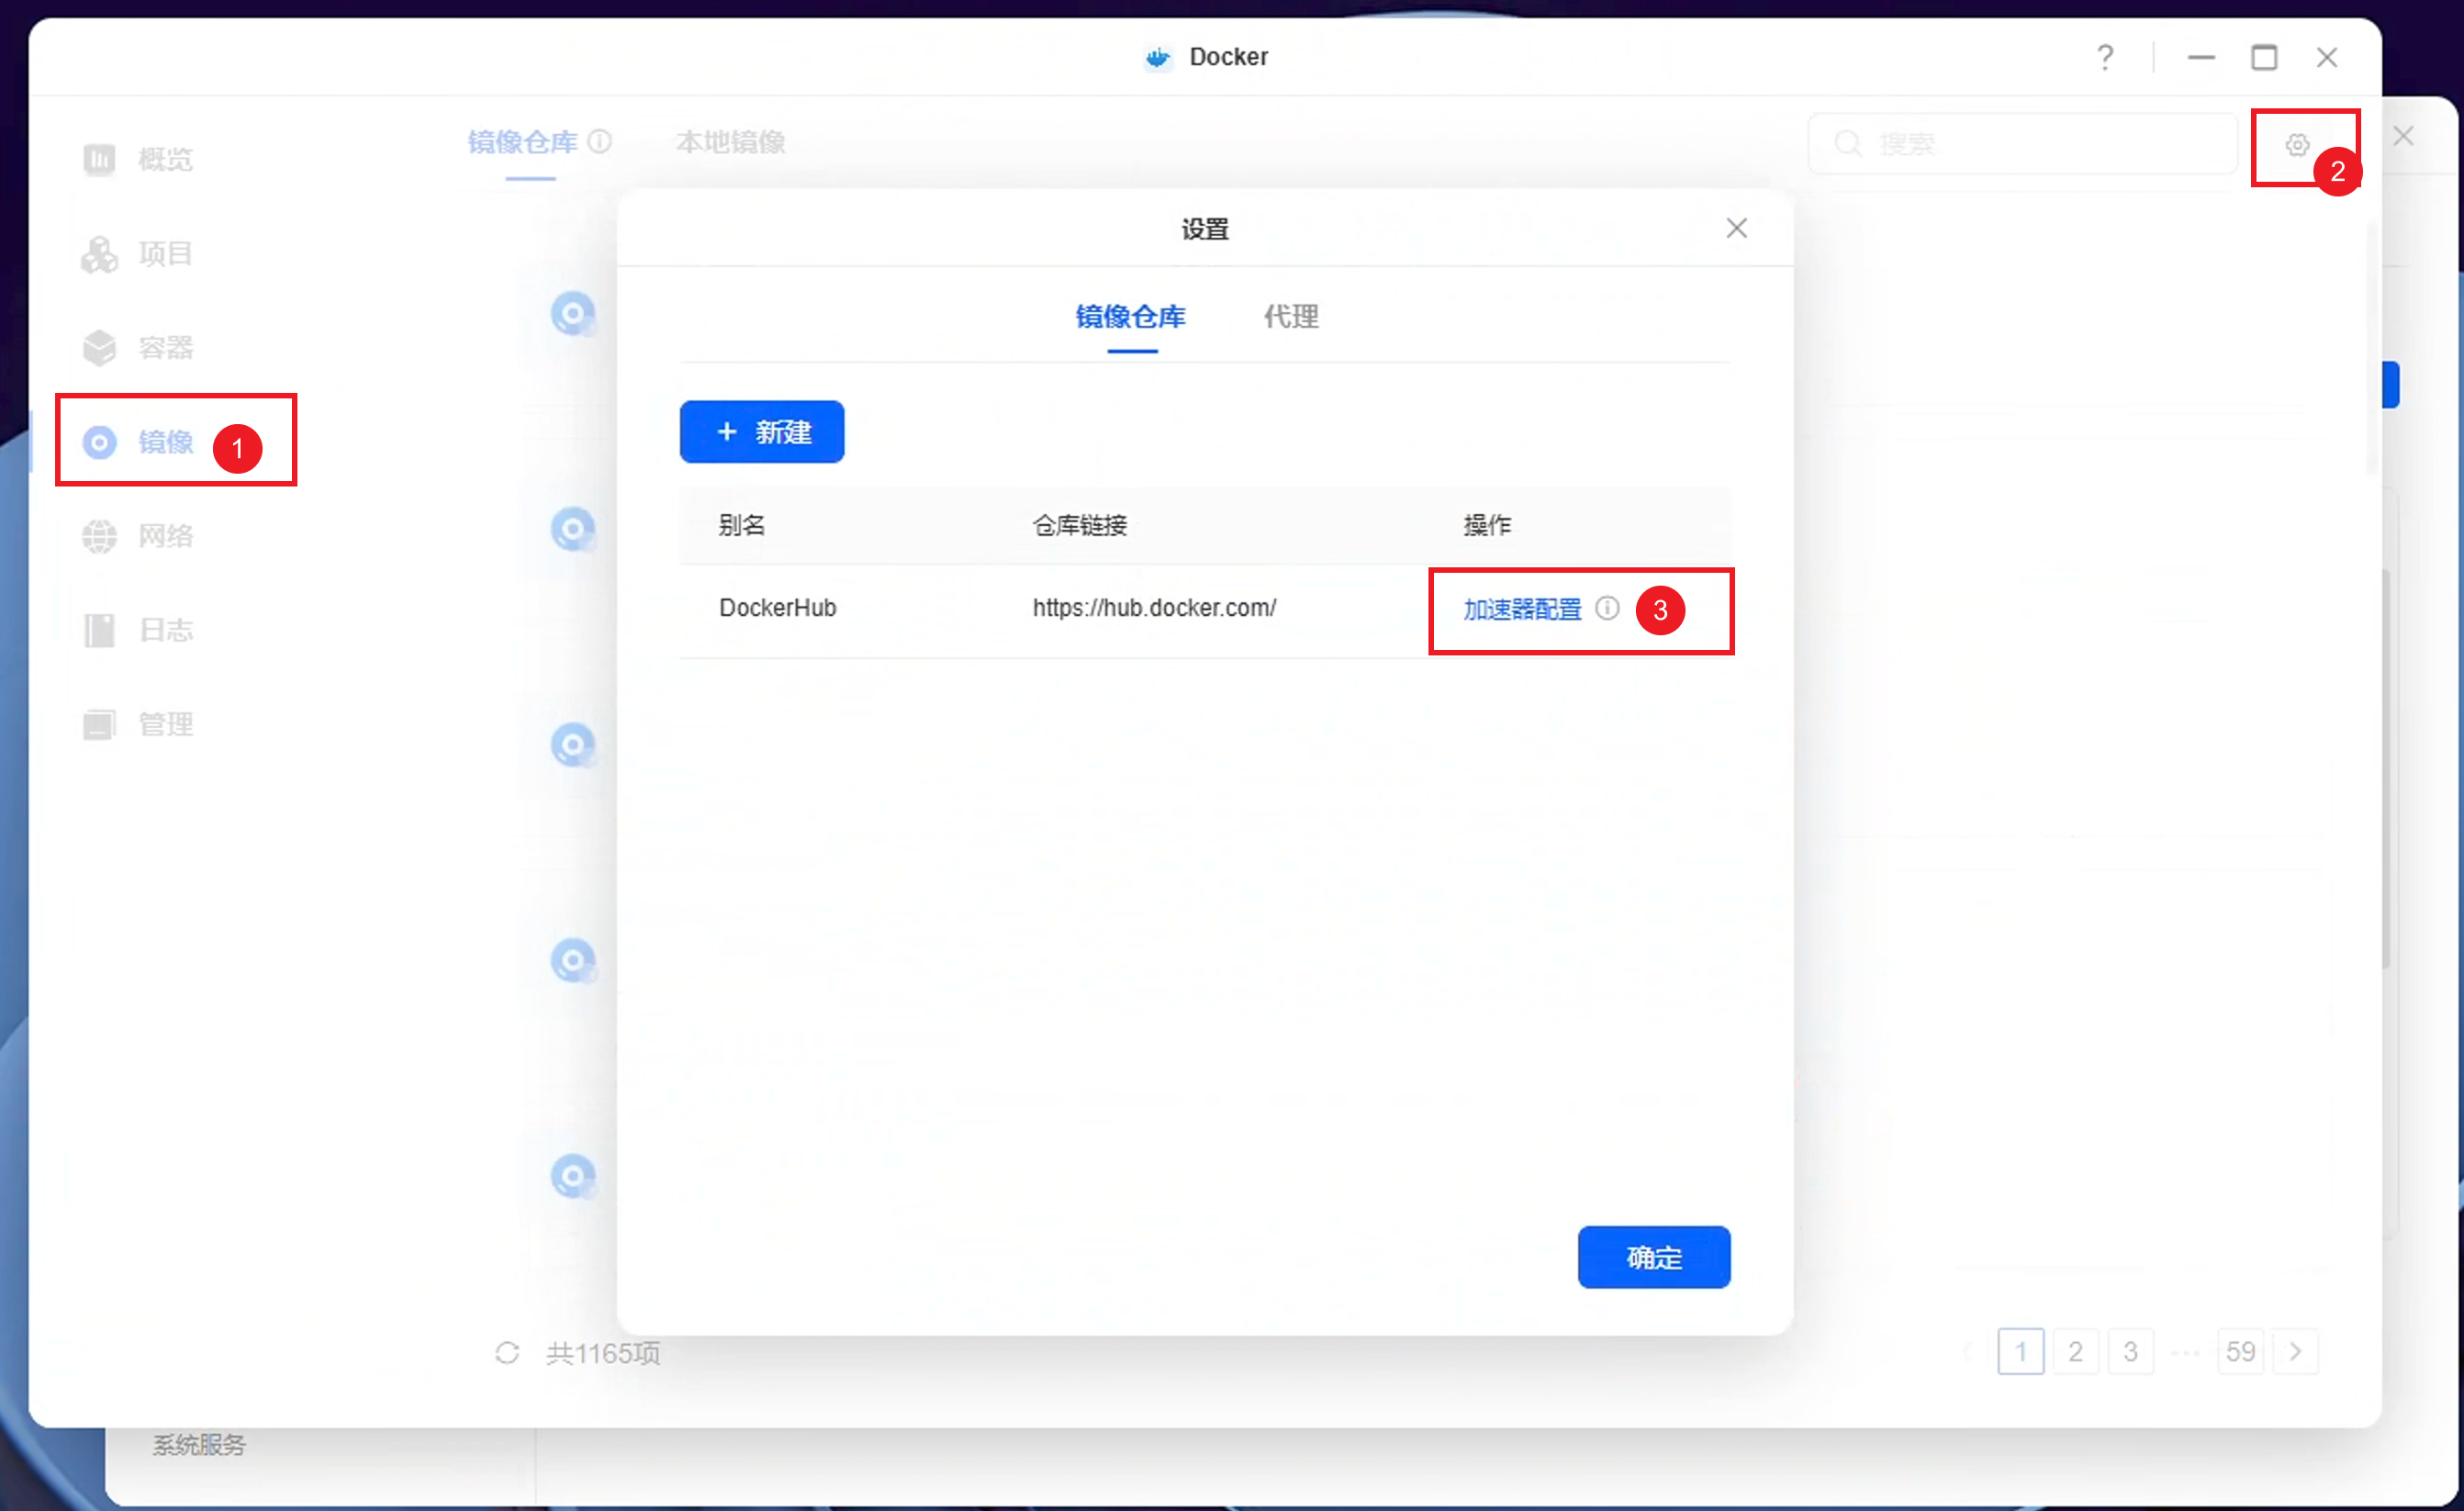2464x1511 pixels.
Task: Click the search magnifier icon
Action: pyautogui.click(x=1848, y=144)
